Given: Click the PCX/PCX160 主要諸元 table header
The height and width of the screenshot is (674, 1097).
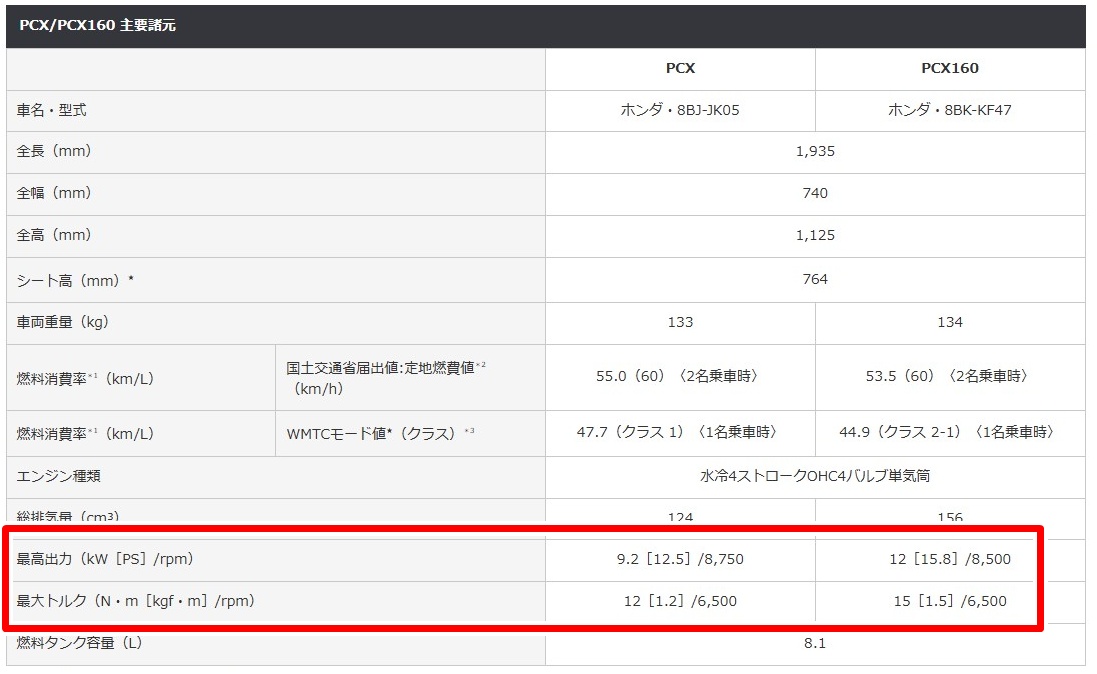Looking at the screenshot, I should tap(98, 26).
